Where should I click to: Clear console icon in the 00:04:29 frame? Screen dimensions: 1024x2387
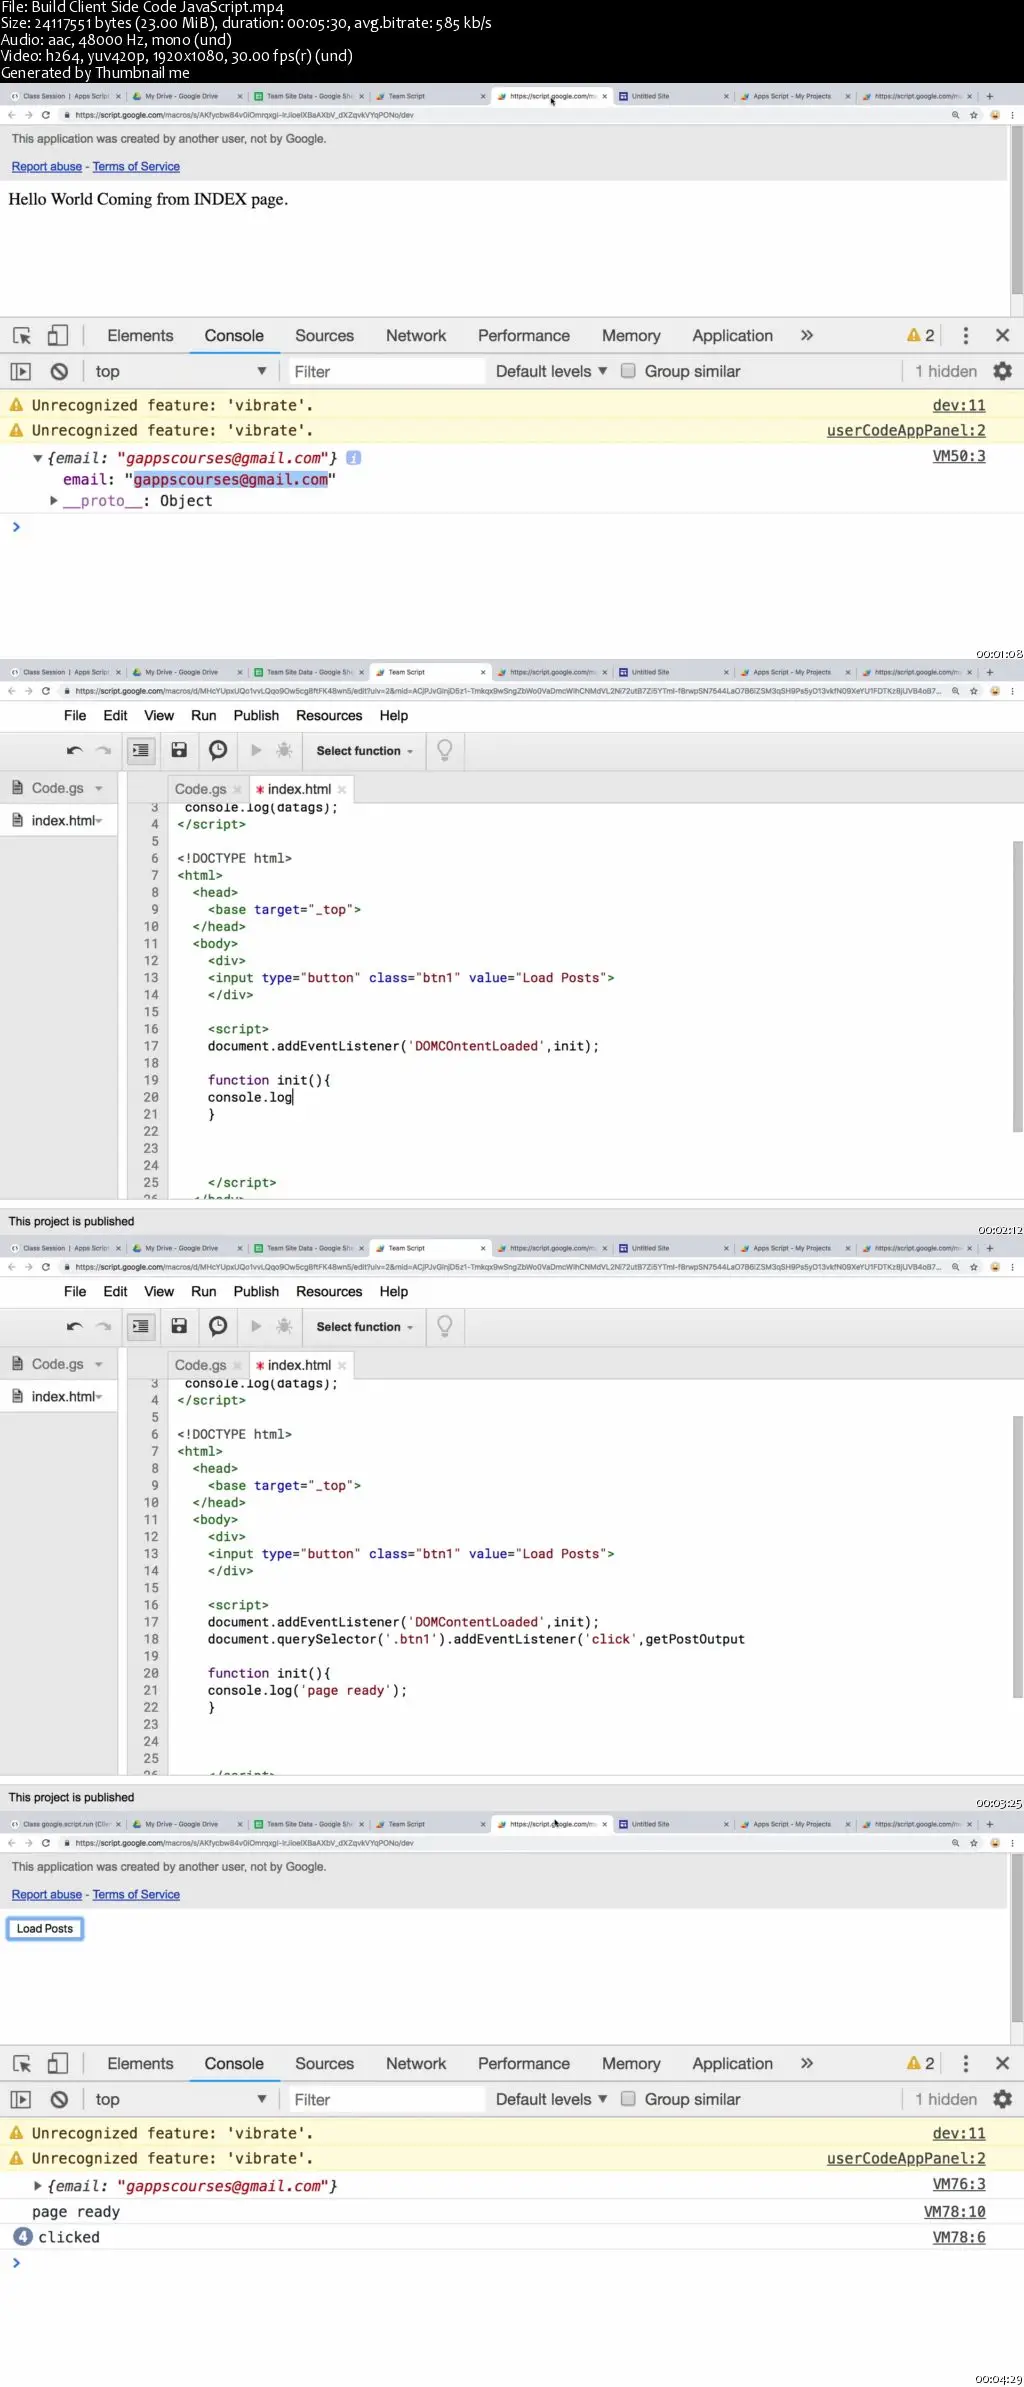point(59,2100)
